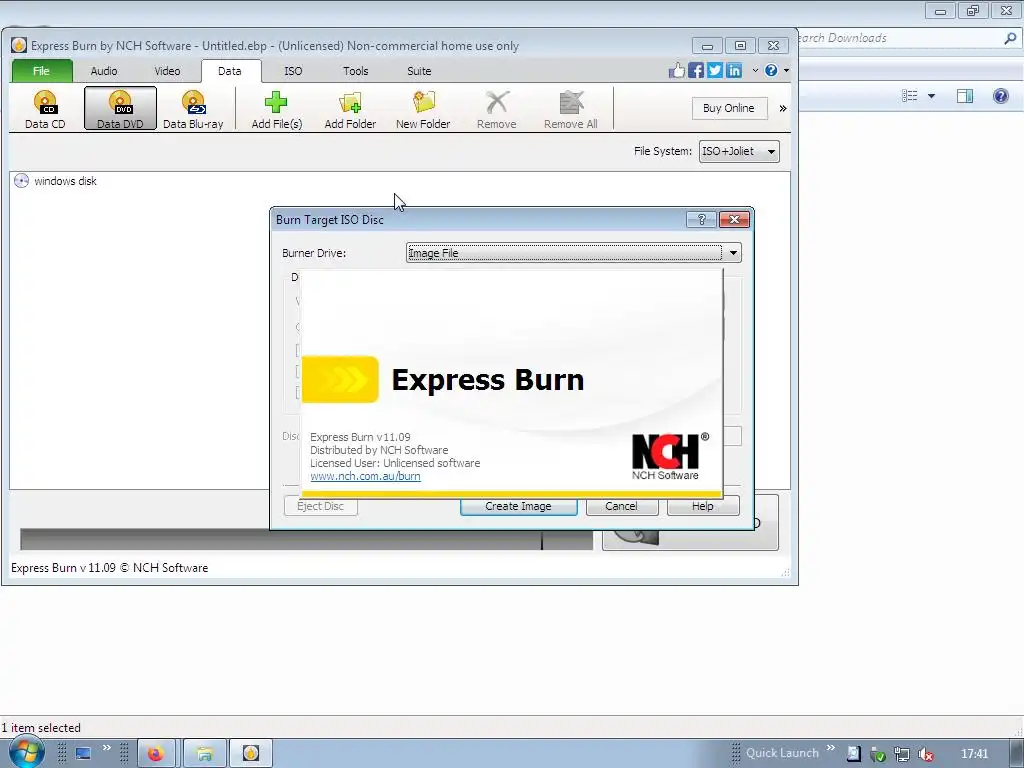Open the File System dropdown

(739, 152)
